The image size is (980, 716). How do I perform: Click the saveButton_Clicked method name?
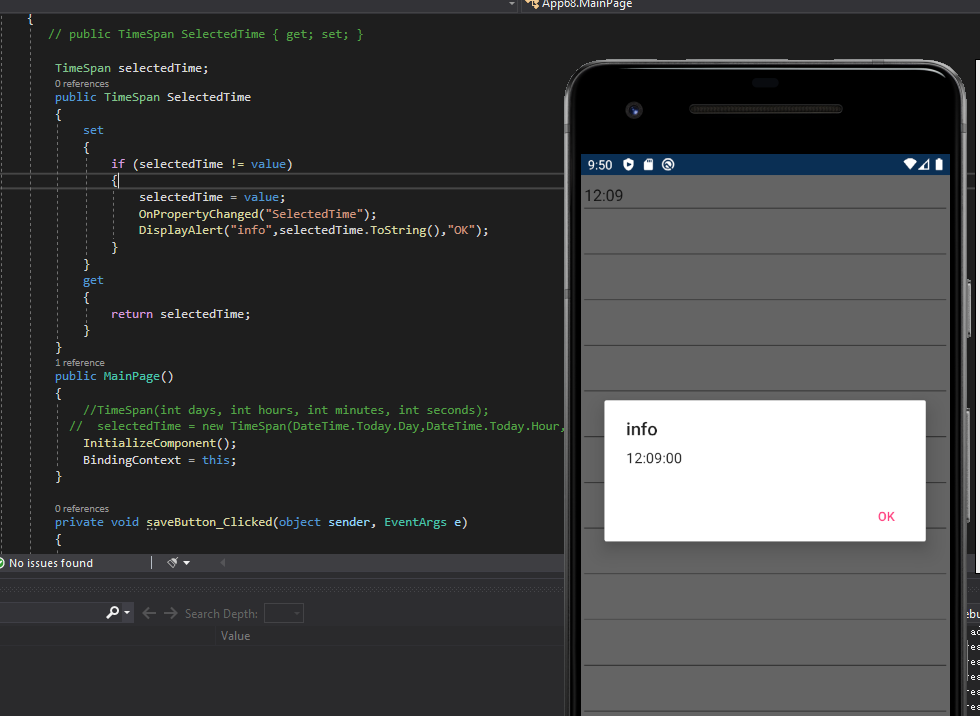(x=209, y=522)
